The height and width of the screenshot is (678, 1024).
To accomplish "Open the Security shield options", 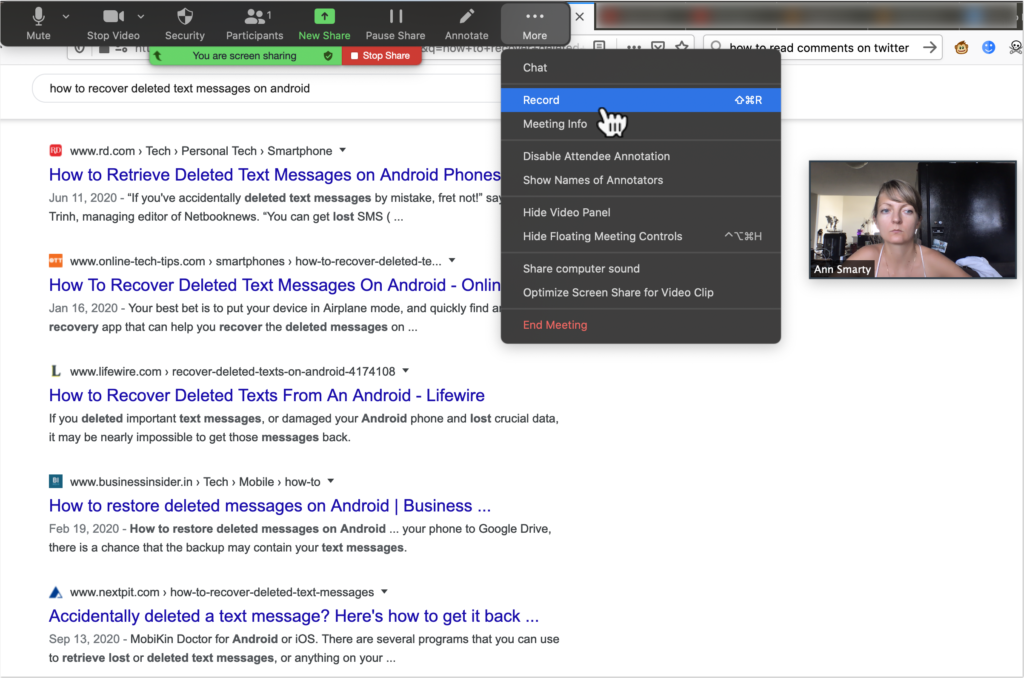I will [185, 23].
